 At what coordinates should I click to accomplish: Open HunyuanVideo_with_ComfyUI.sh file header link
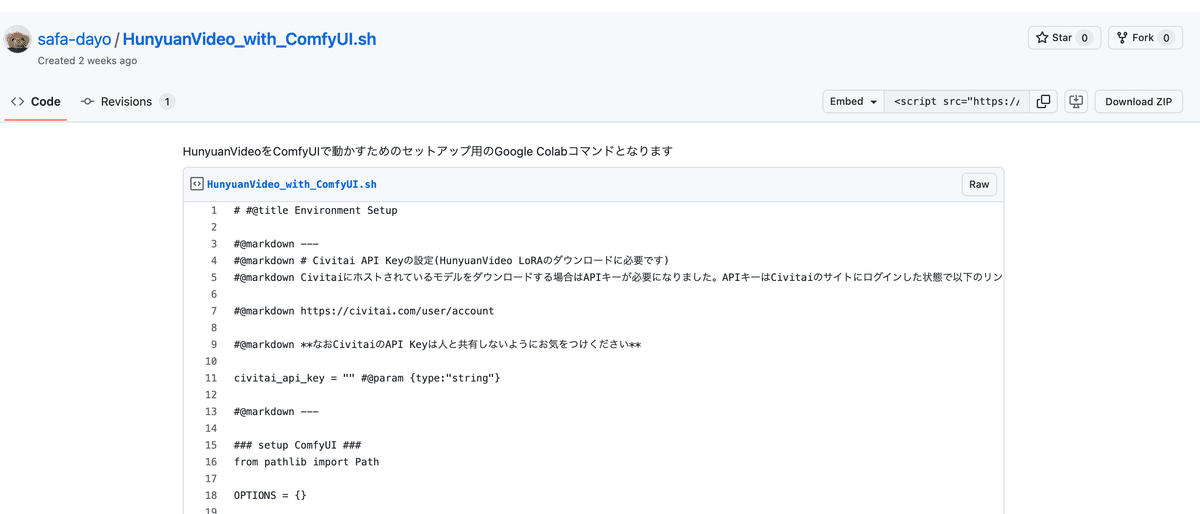coord(292,184)
